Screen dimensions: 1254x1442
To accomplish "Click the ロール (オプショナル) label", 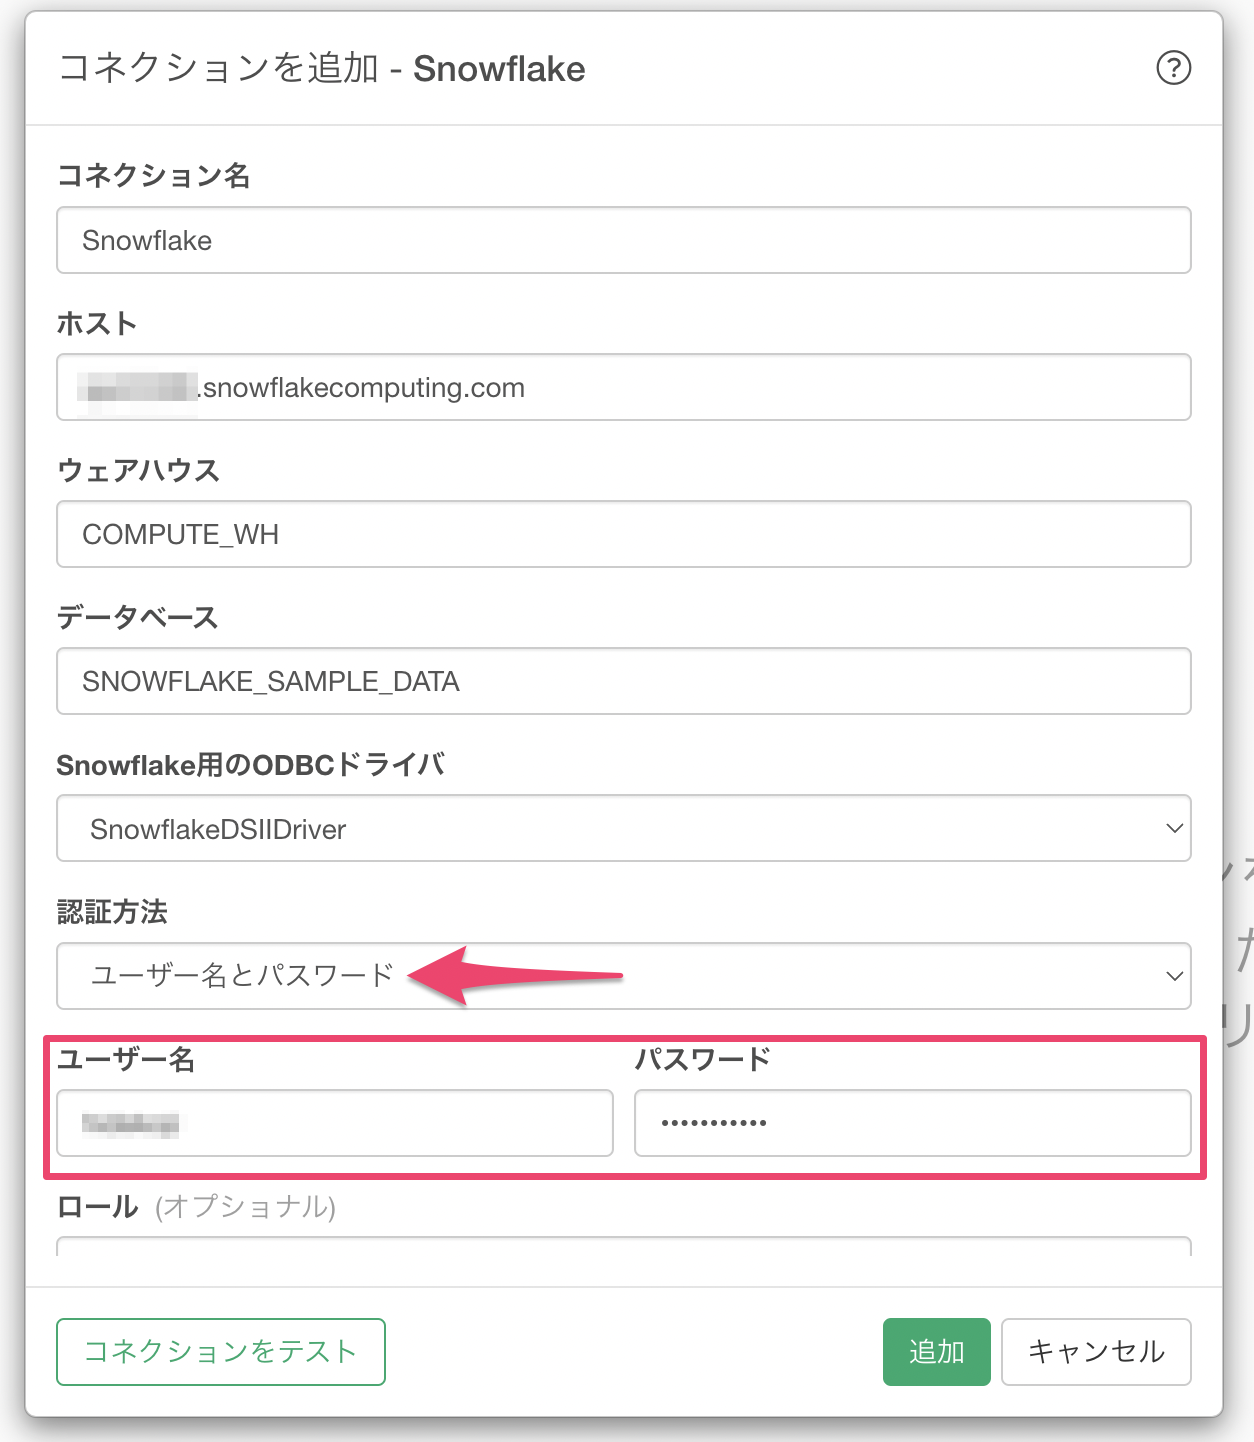I will (x=197, y=1207).
